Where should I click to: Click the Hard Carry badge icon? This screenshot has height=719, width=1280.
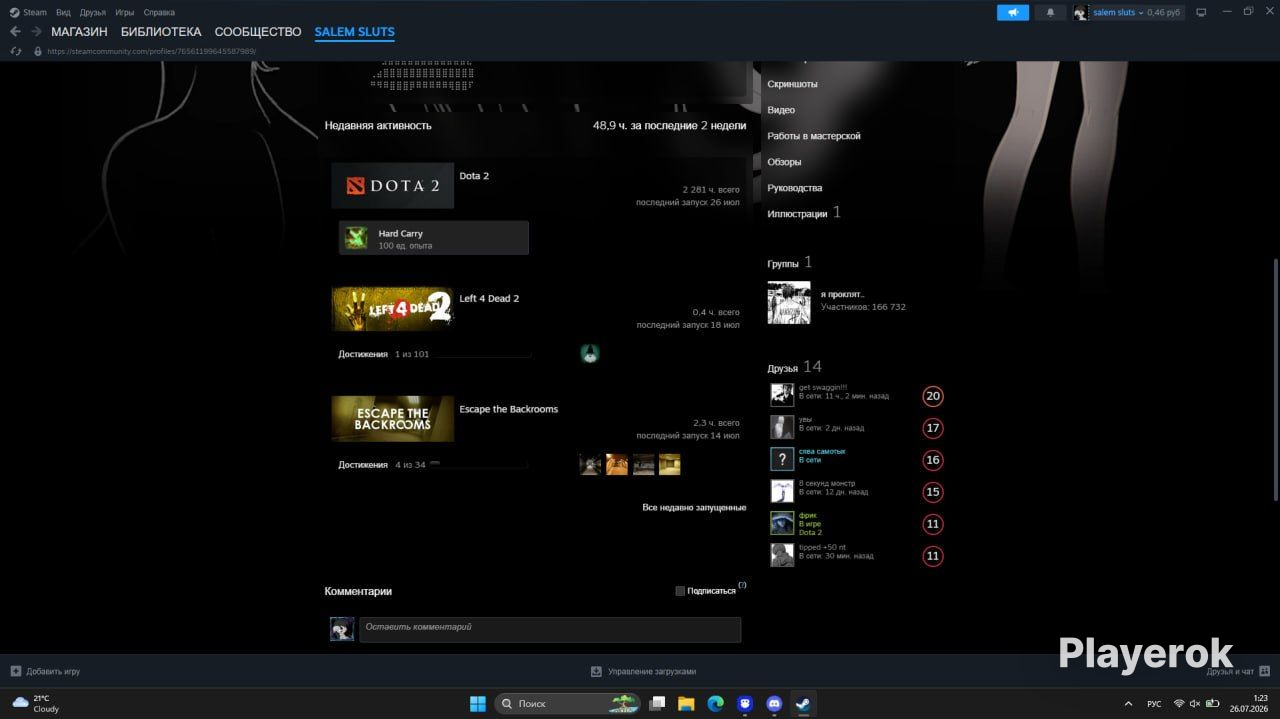coord(356,238)
